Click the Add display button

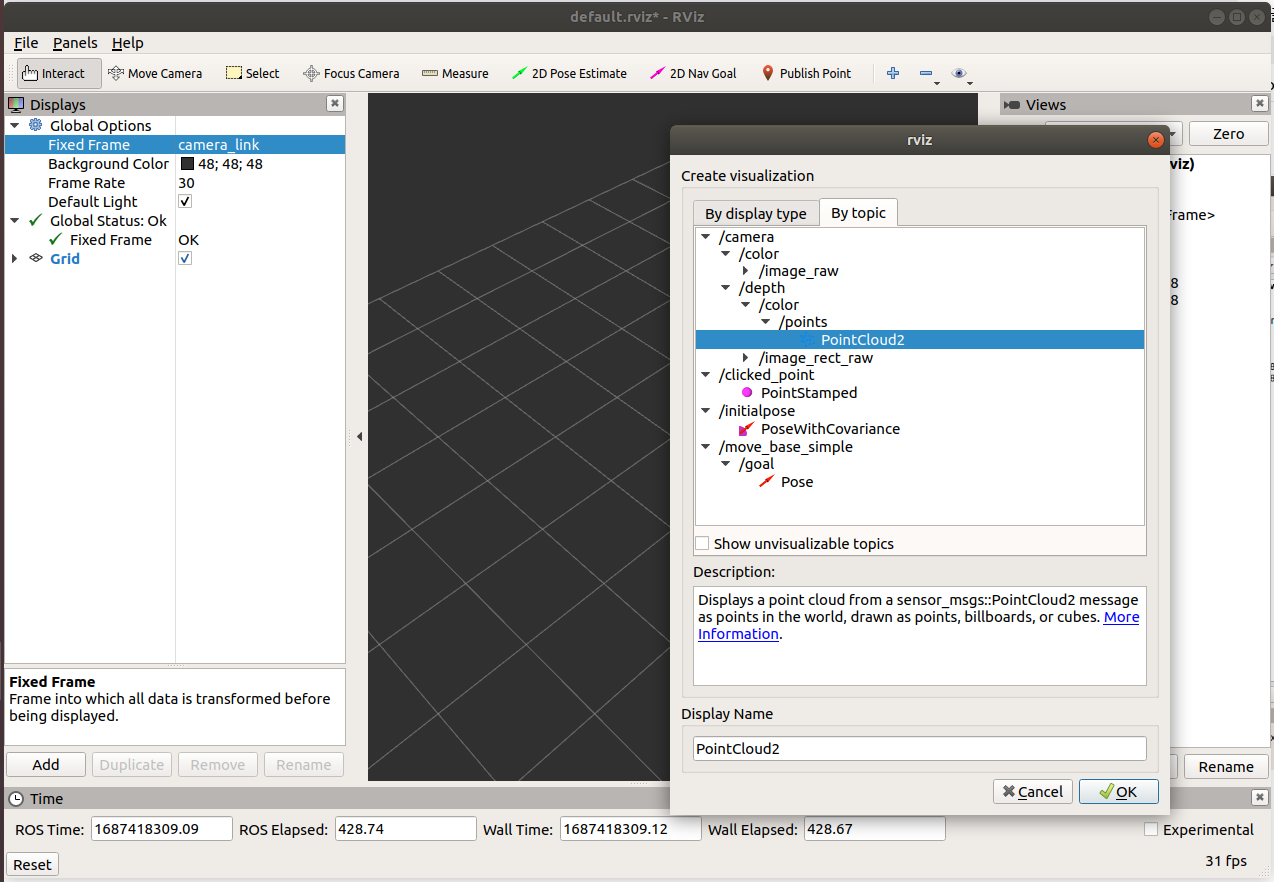(46, 764)
